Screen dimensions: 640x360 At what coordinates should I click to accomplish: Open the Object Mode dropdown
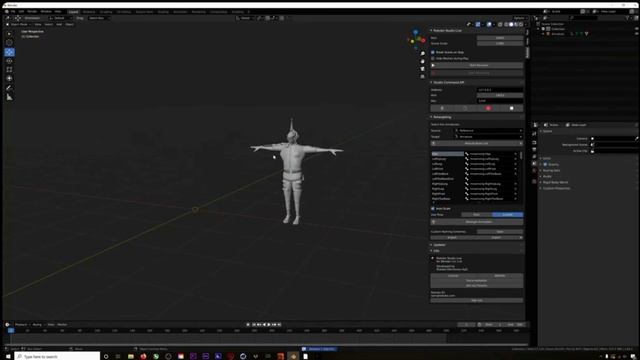18,24
